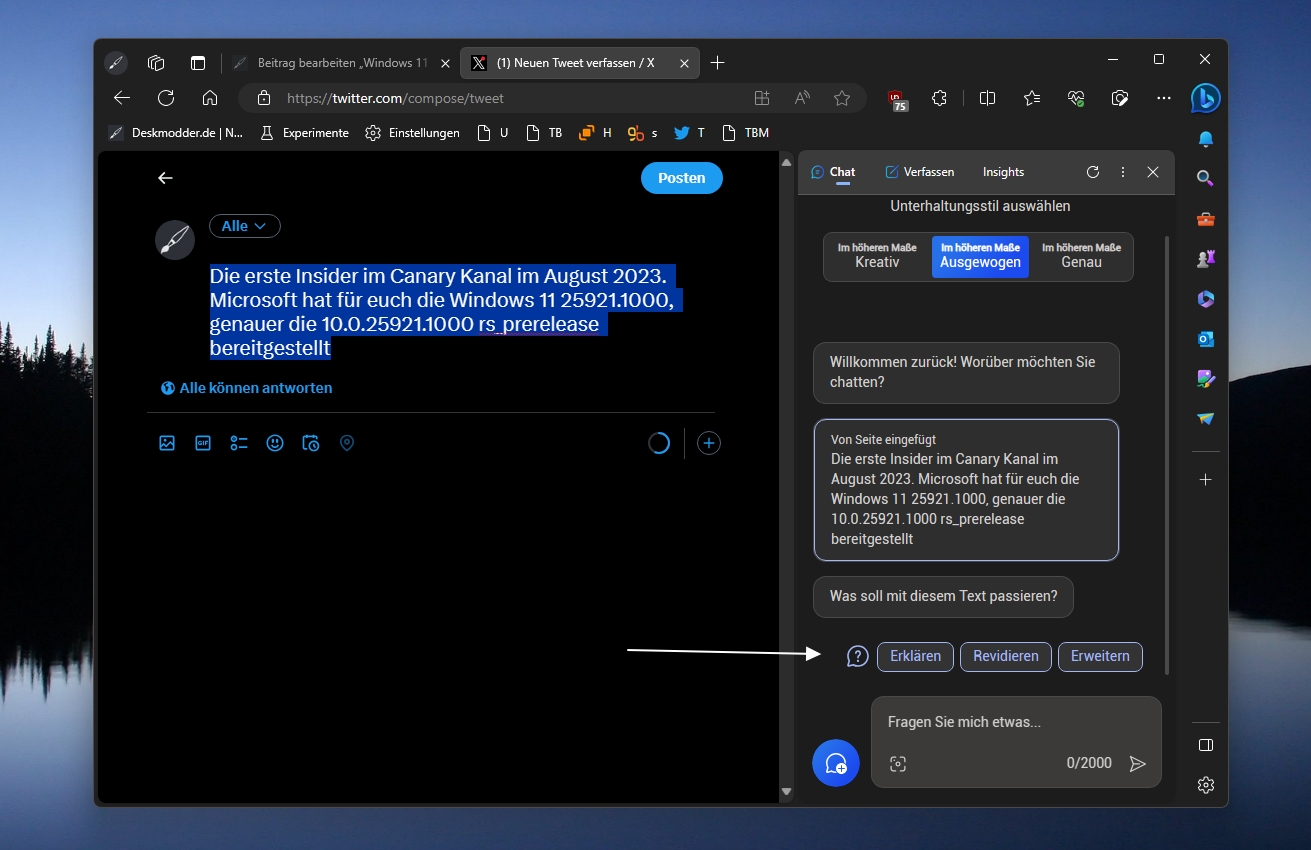Open the Tools briefcase icon in sidebar

pyautogui.click(x=1206, y=219)
